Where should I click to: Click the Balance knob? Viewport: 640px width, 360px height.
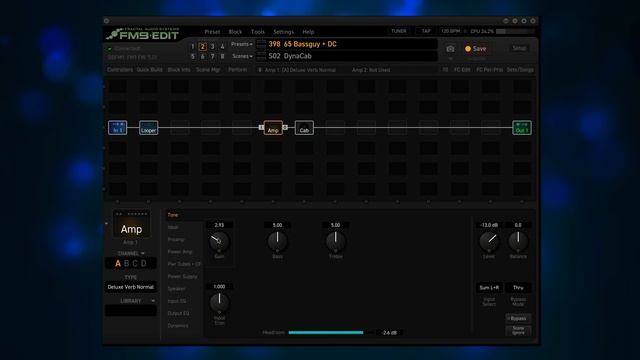click(x=518, y=242)
